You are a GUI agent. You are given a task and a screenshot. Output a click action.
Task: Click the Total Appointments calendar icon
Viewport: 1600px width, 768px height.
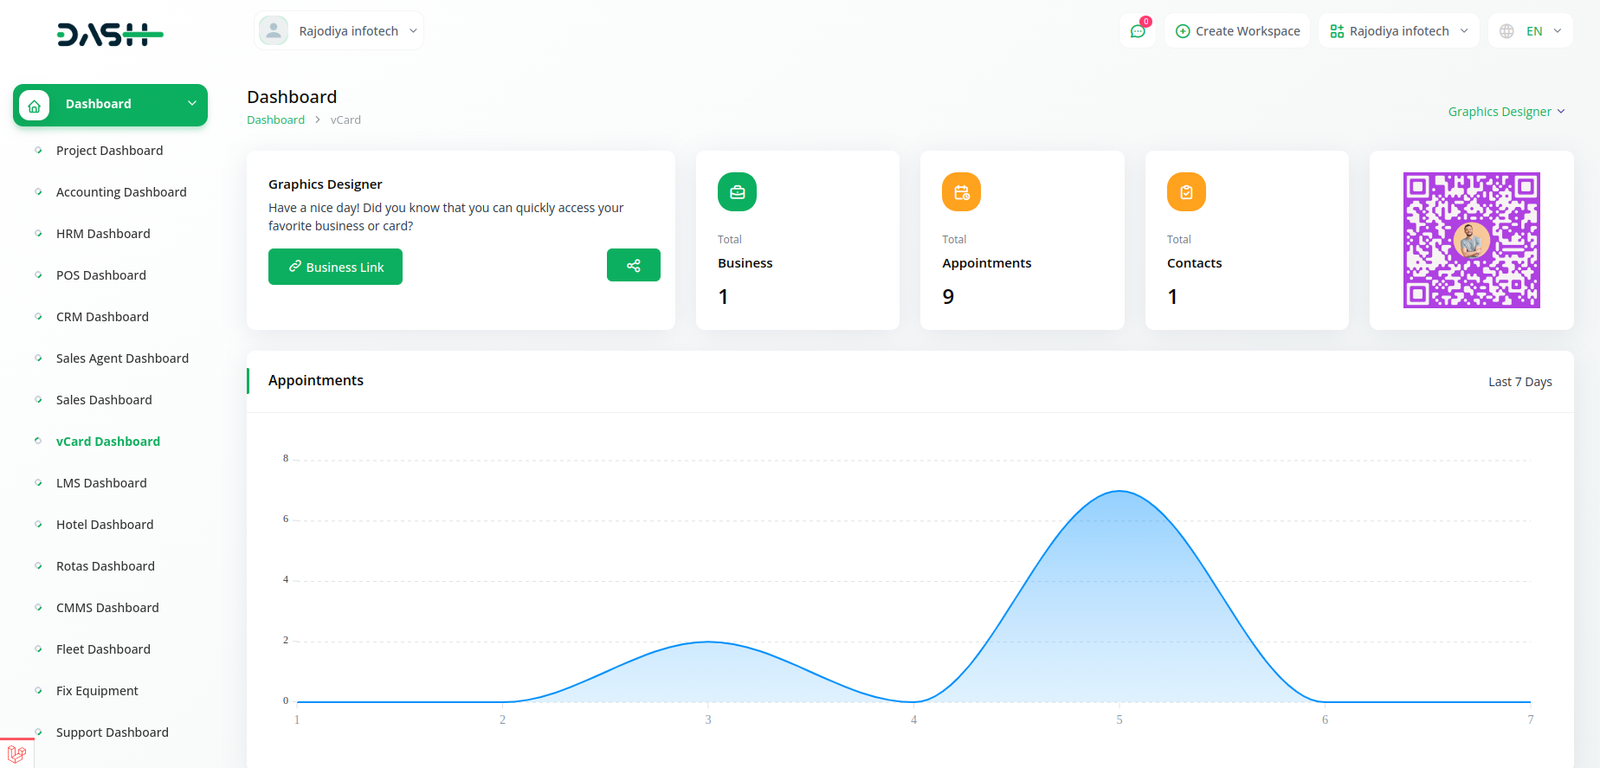[x=961, y=192]
